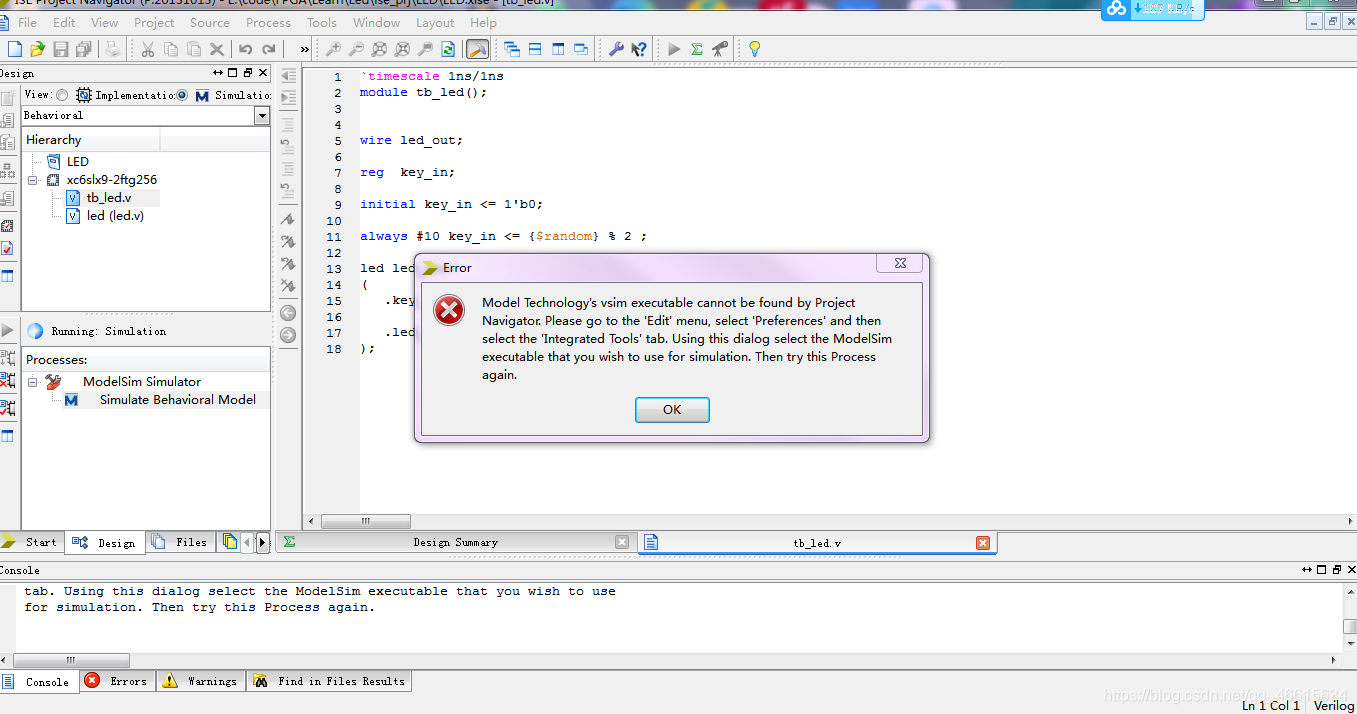Screen dimensions: 1357x714
Task: Click the highlighted hammer tool icon
Action: (478, 49)
